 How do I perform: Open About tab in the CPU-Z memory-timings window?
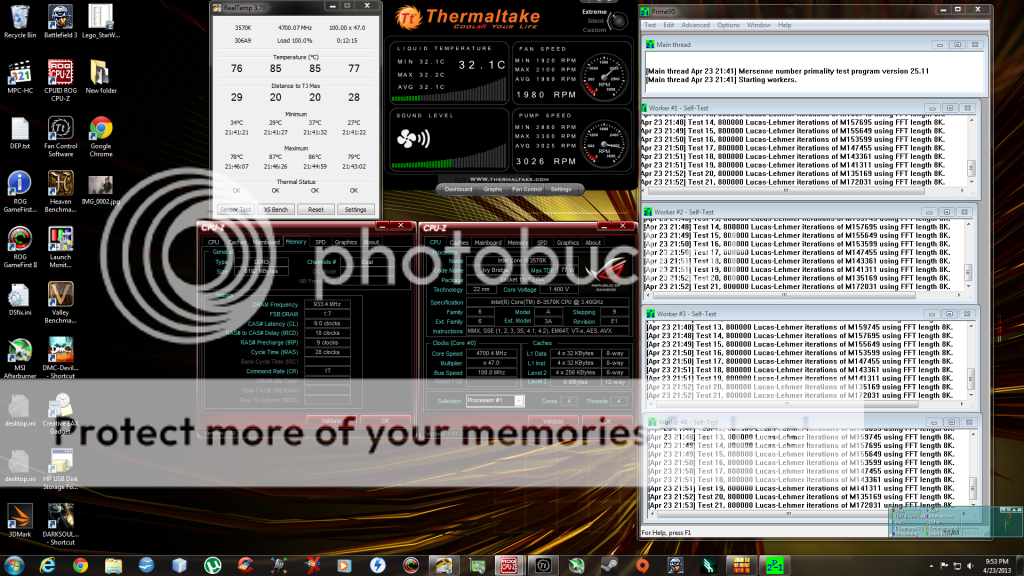[371, 242]
